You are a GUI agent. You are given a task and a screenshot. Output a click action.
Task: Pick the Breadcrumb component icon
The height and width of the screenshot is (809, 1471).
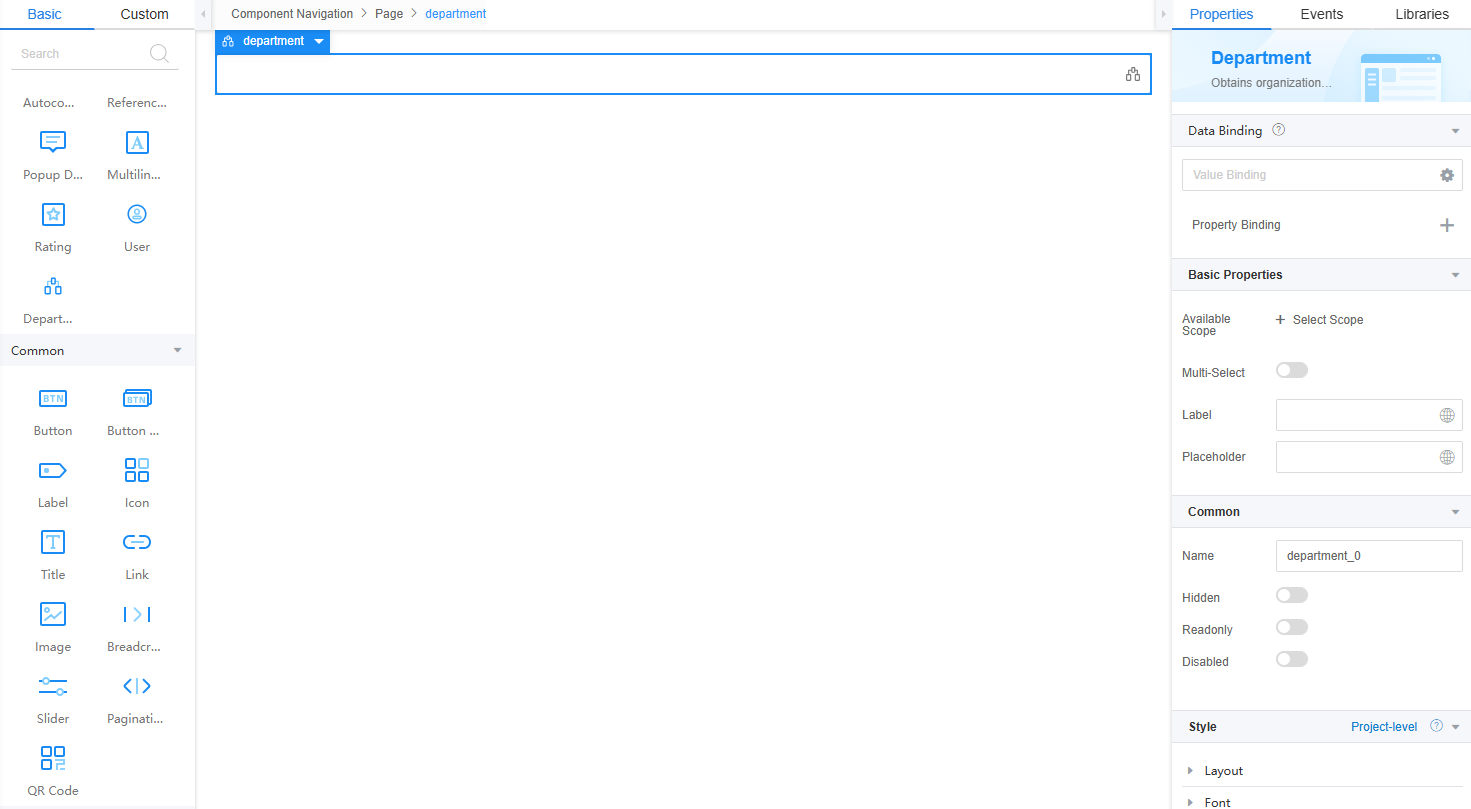[x=137, y=614]
